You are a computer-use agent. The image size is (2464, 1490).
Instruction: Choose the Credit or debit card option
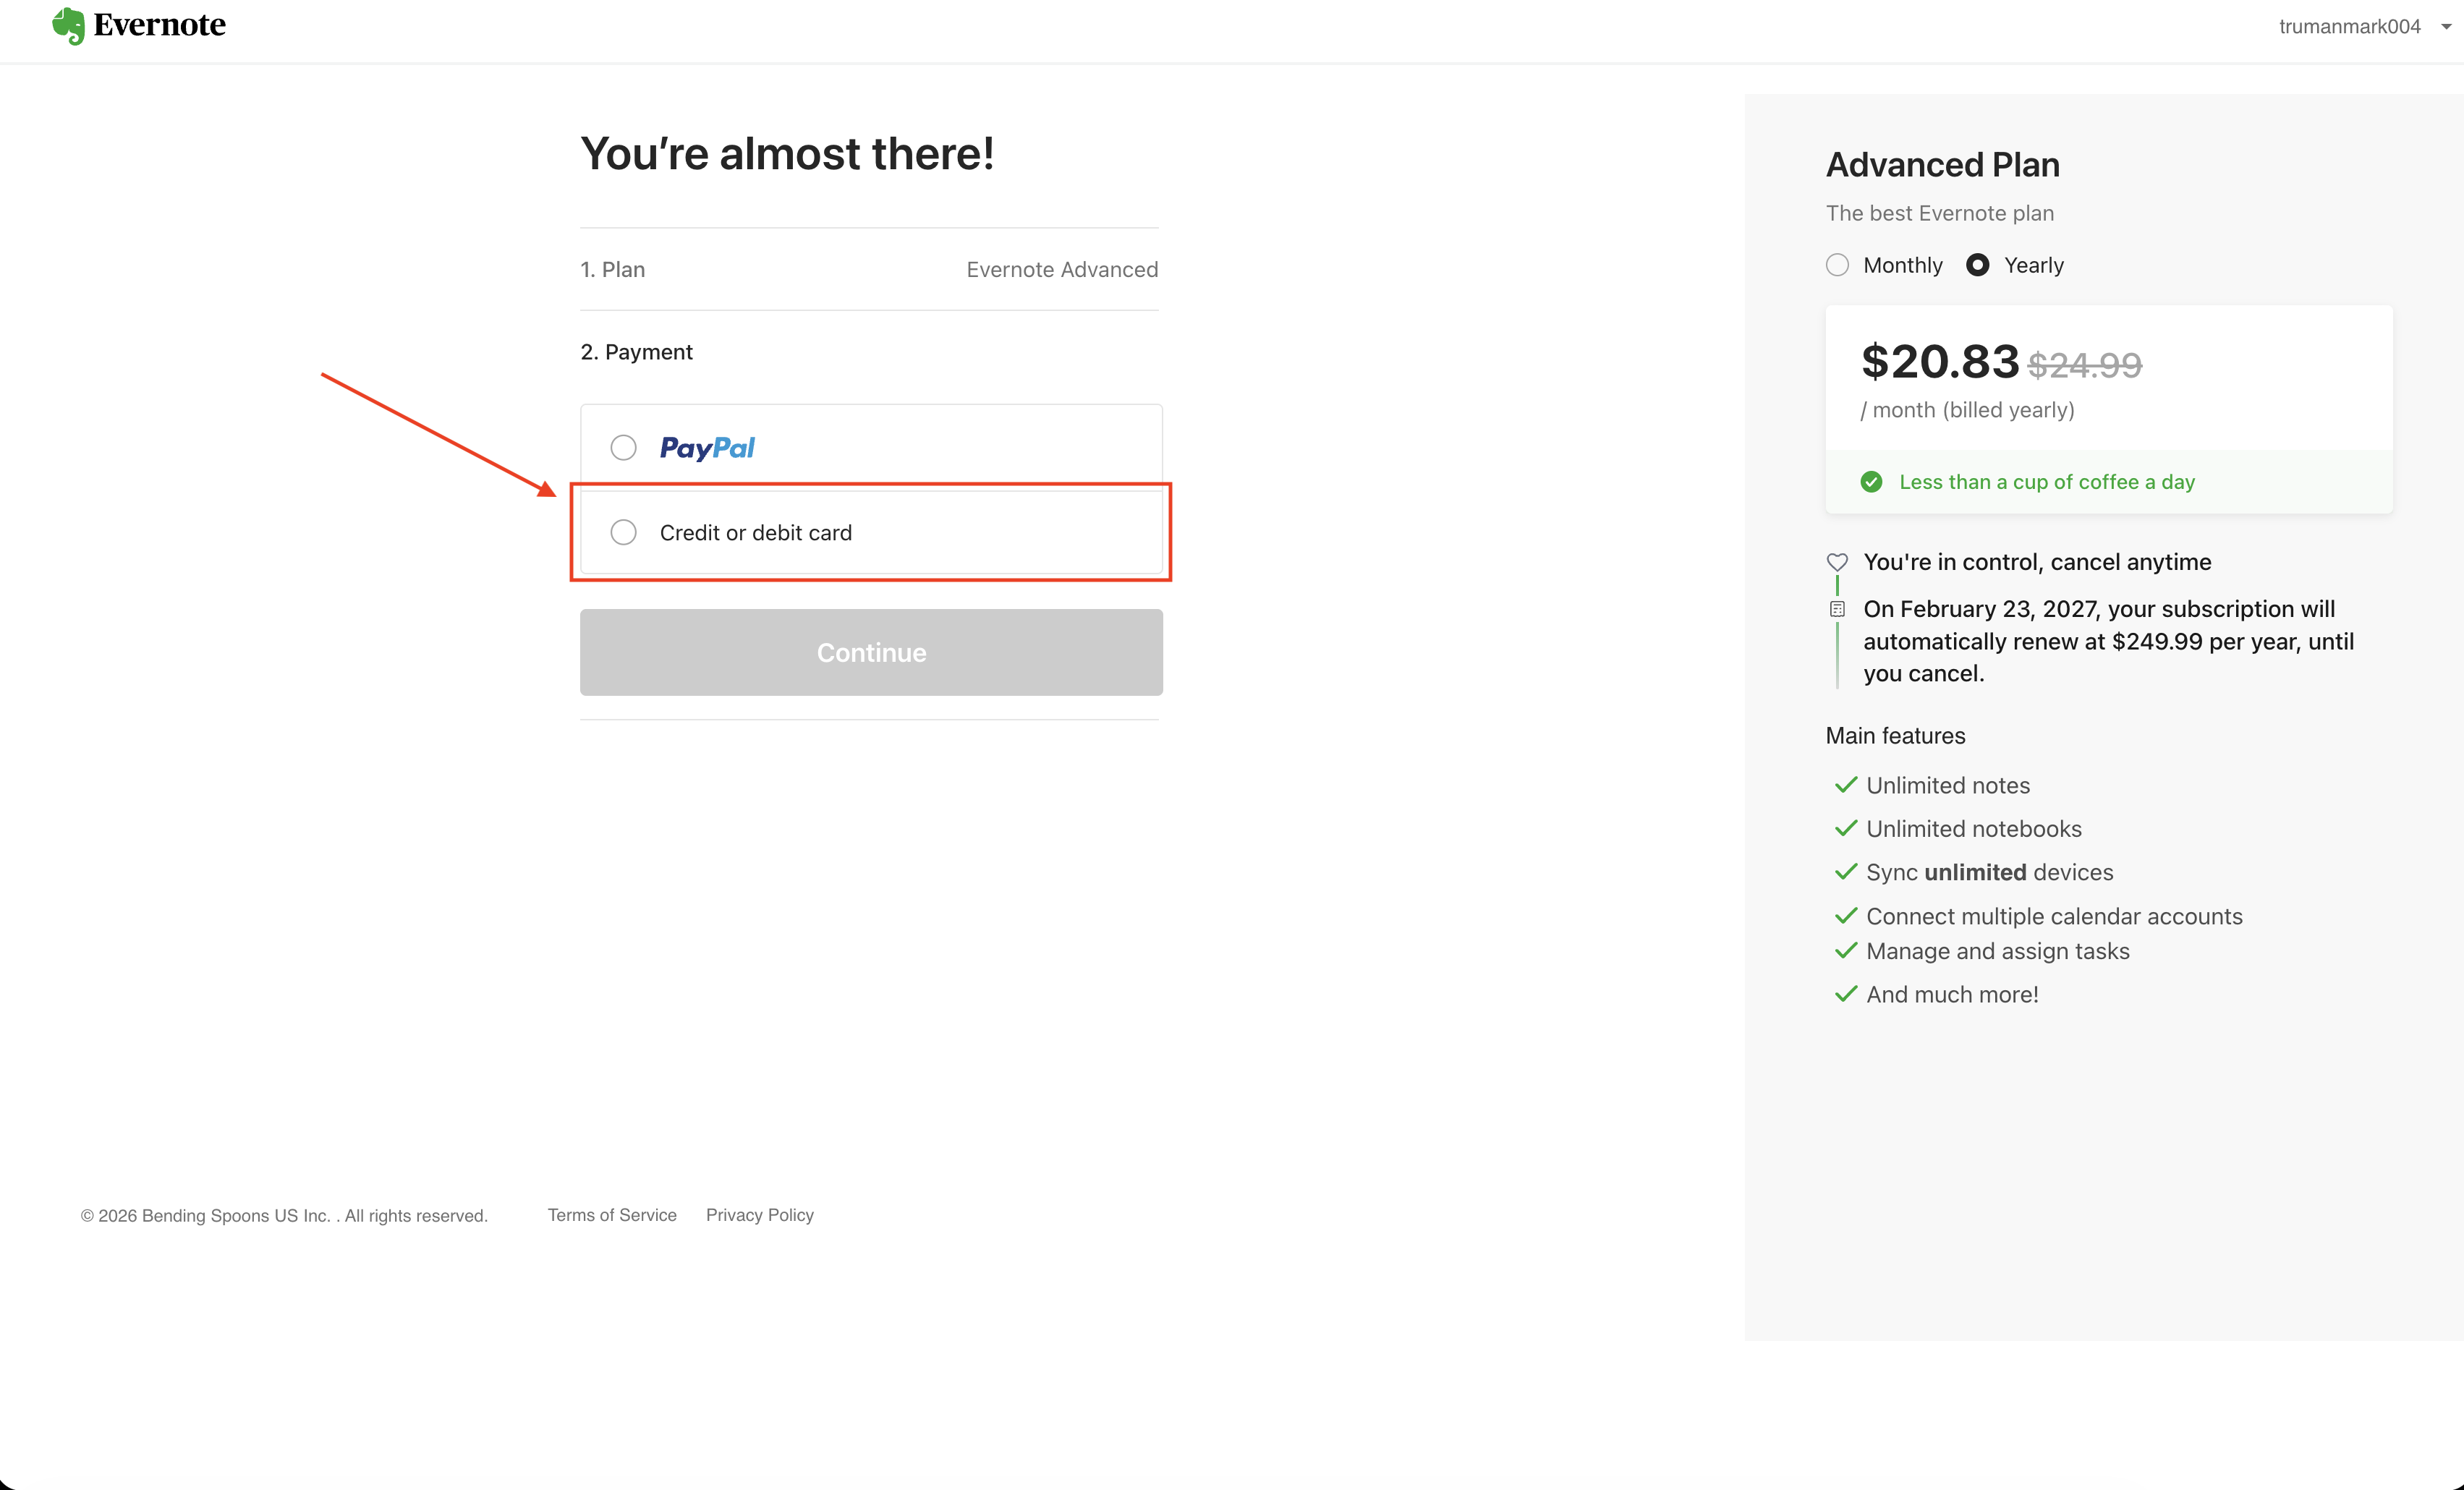[x=623, y=532]
